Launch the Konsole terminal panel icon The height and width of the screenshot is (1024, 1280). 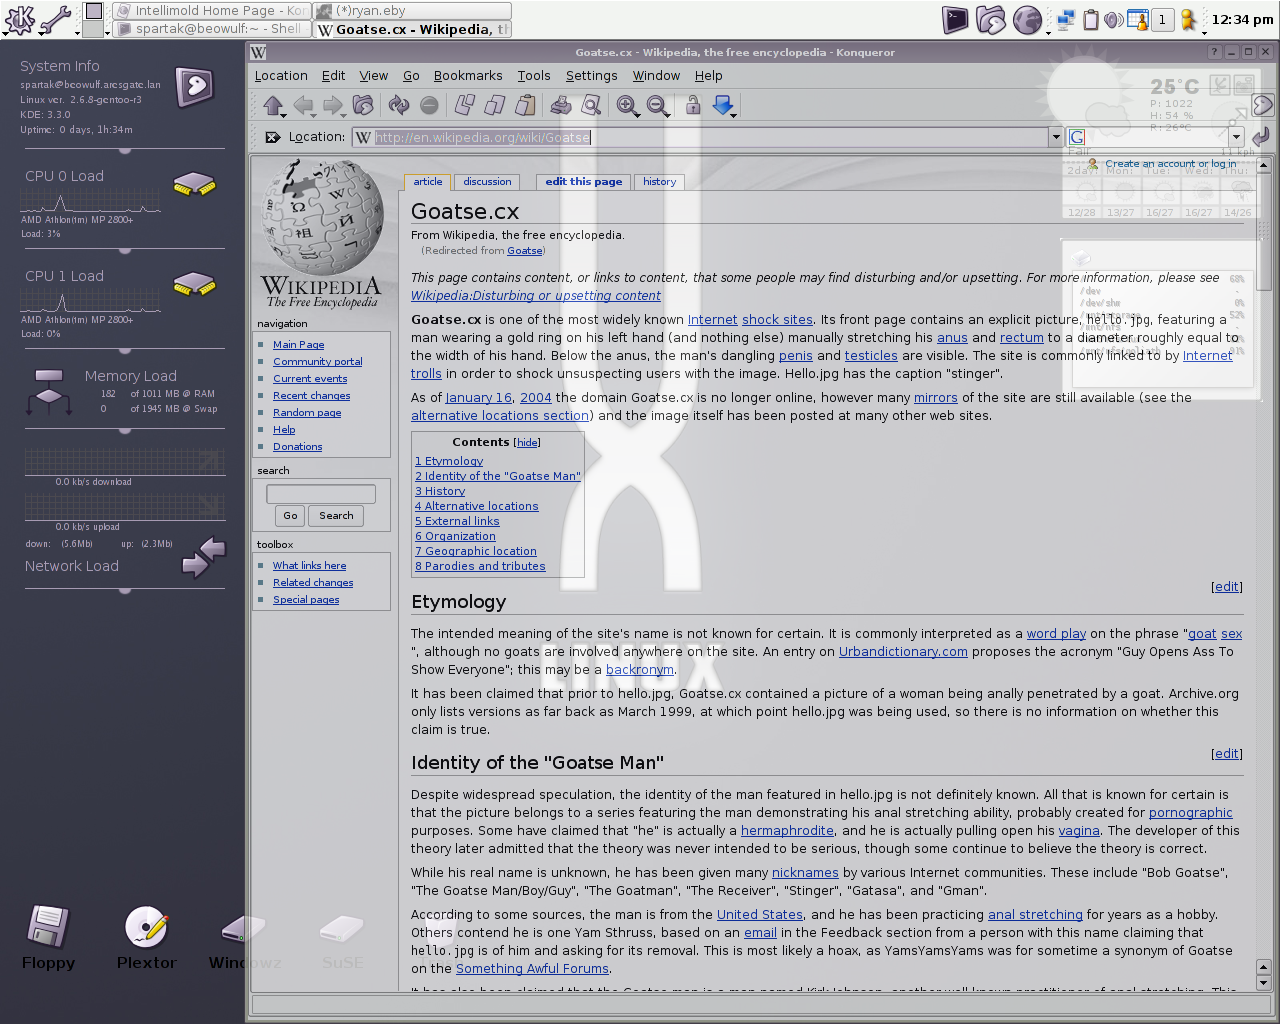pyautogui.click(x=956, y=19)
